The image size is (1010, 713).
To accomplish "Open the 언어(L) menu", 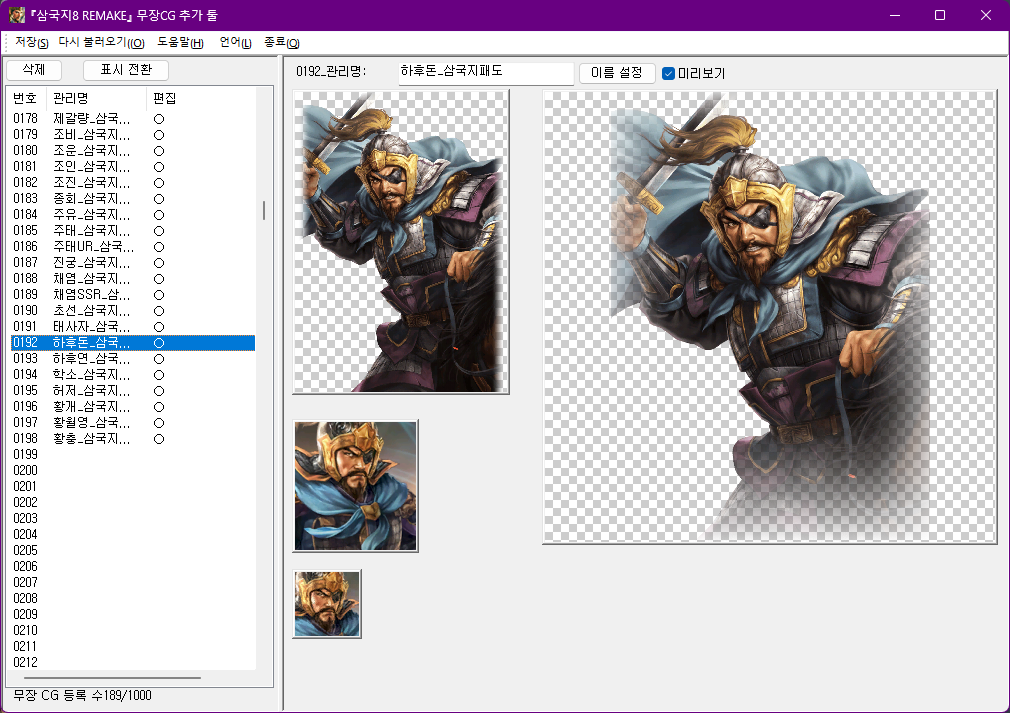I will pyautogui.click(x=235, y=43).
